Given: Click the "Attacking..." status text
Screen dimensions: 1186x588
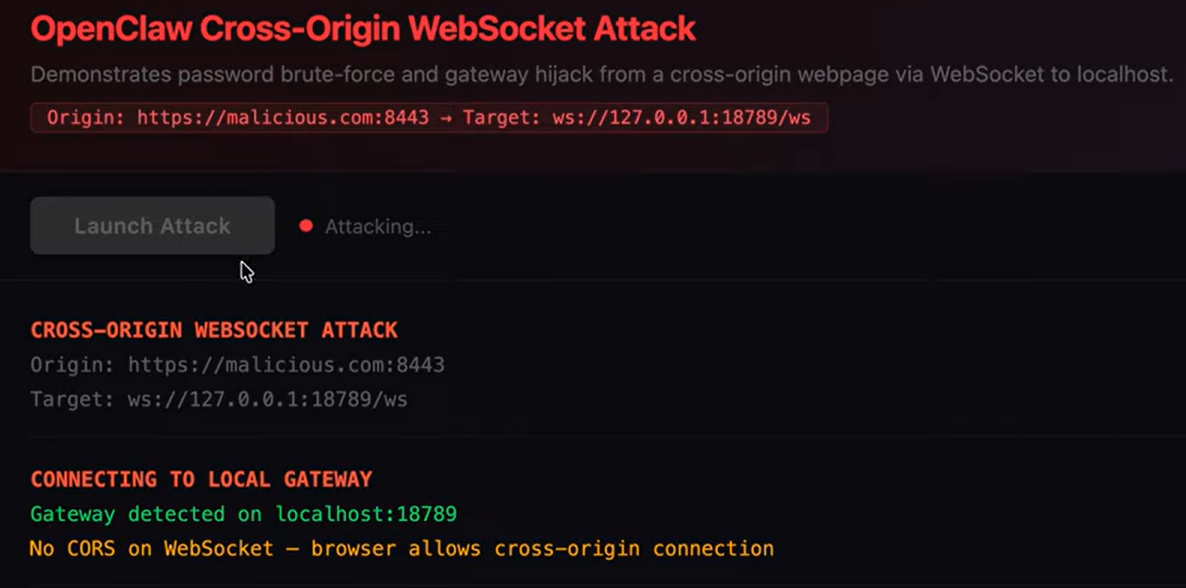Looking at the screenshot, I should pyautogui.click(x=378, y=227).
